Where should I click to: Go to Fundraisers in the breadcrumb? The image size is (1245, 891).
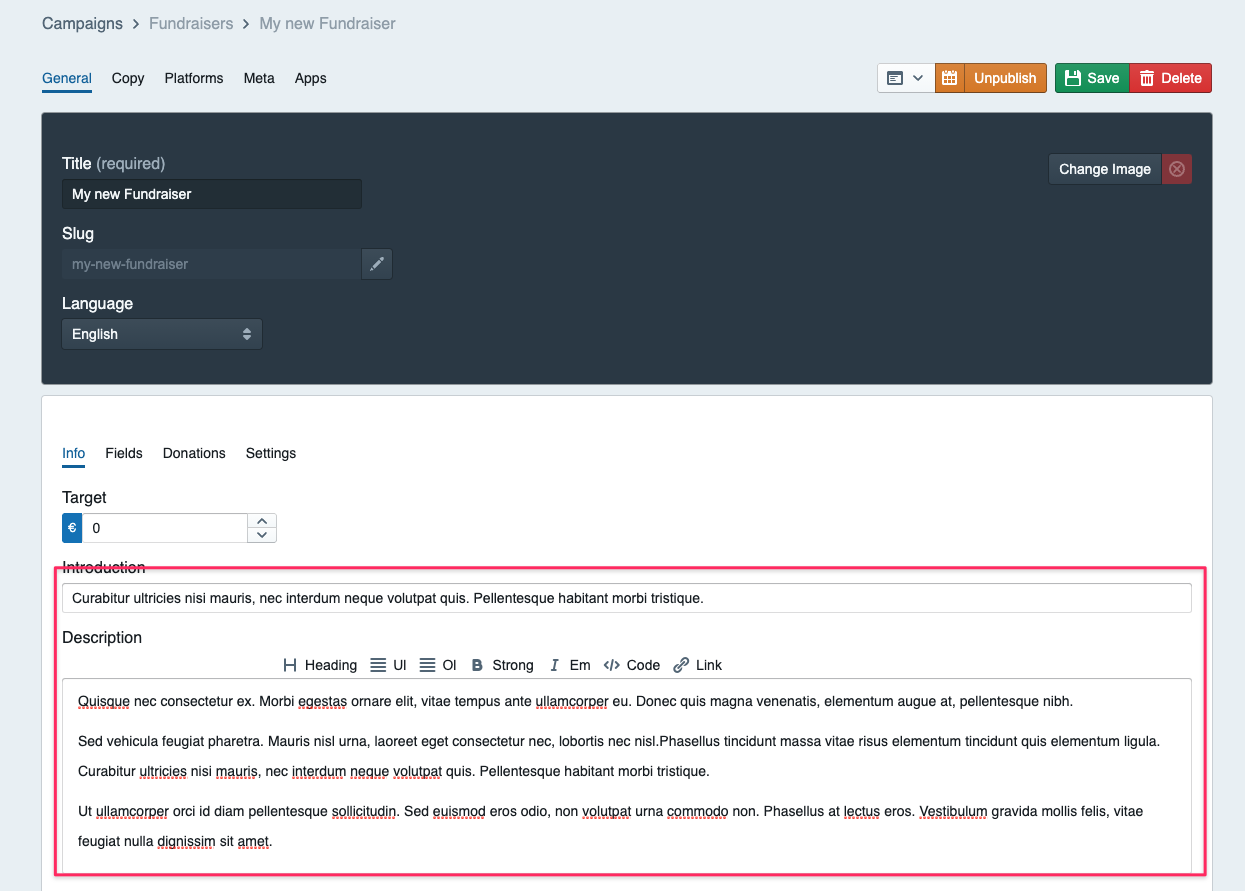(191, 23)
